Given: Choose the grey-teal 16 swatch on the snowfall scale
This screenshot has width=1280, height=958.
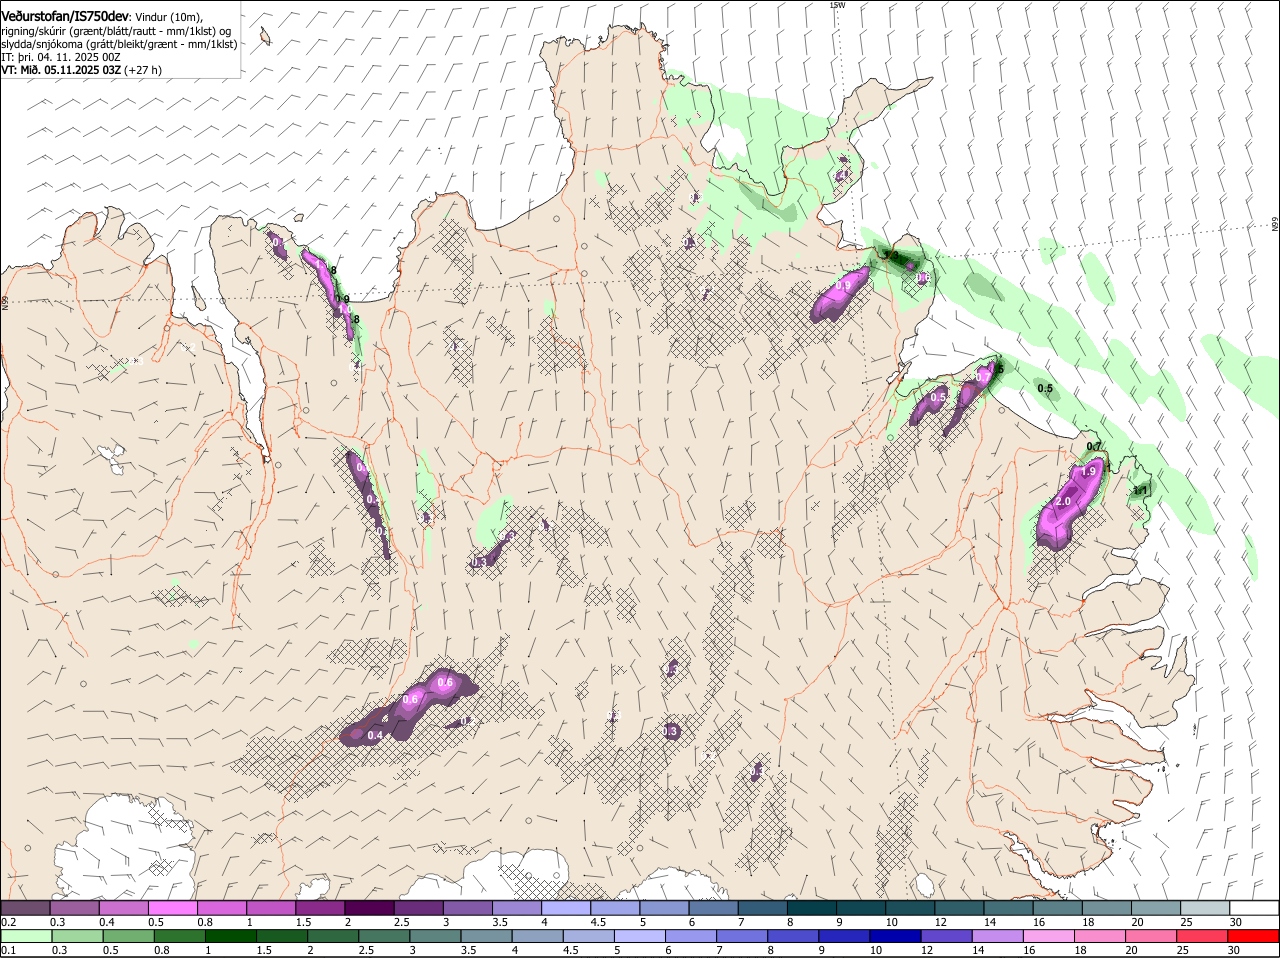Looking at the screenshot, I should (x=1056, y=906).
